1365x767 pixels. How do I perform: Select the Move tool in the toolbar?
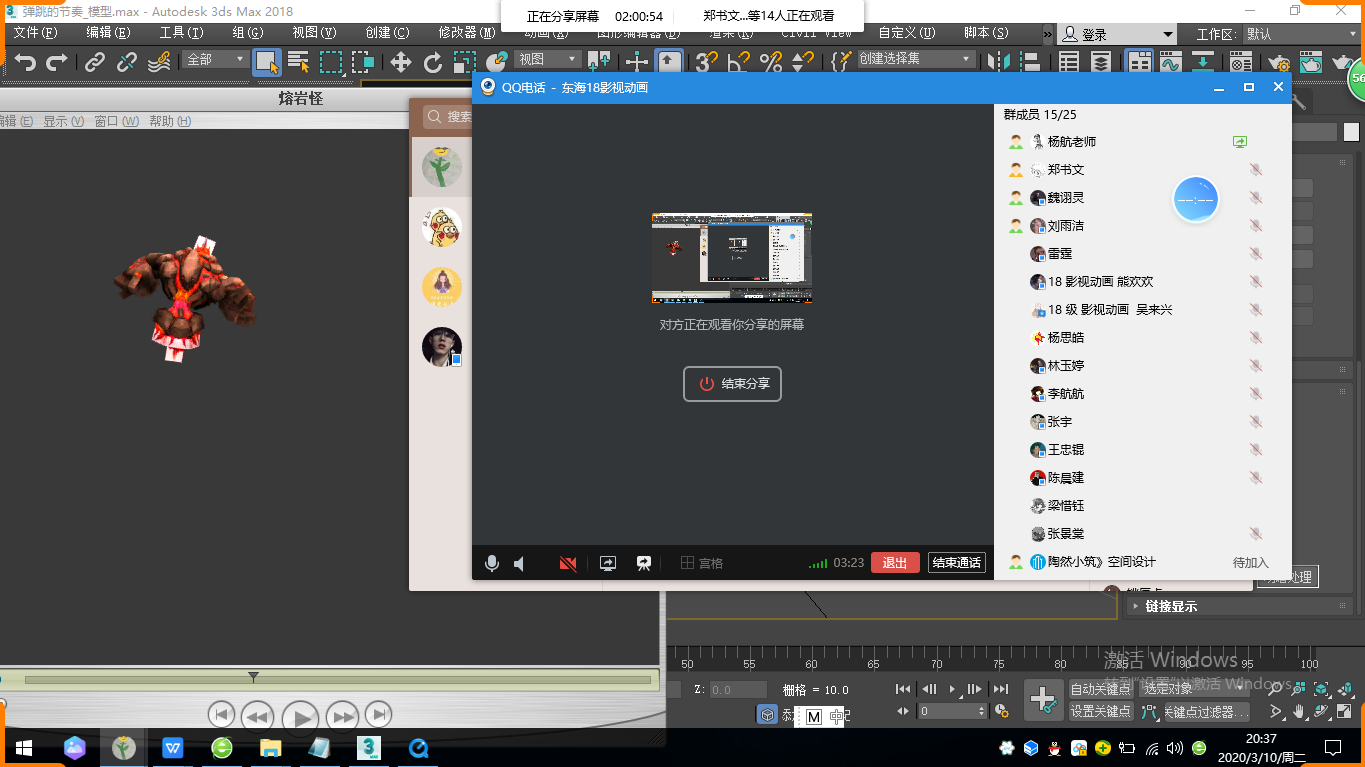(401, 62)
